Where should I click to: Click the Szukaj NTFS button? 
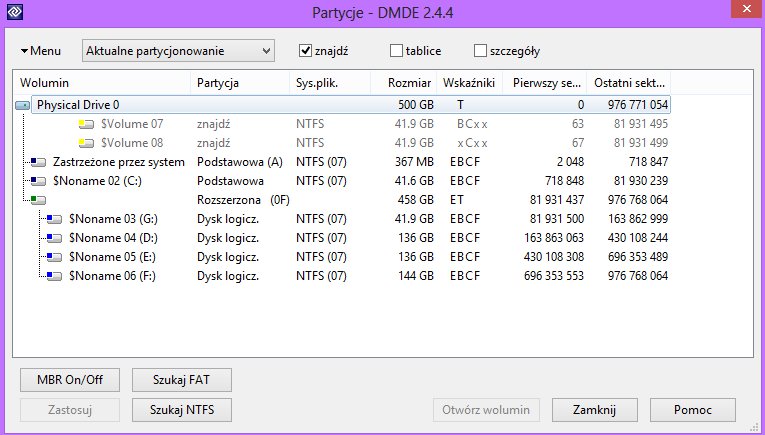pos(181,410)
